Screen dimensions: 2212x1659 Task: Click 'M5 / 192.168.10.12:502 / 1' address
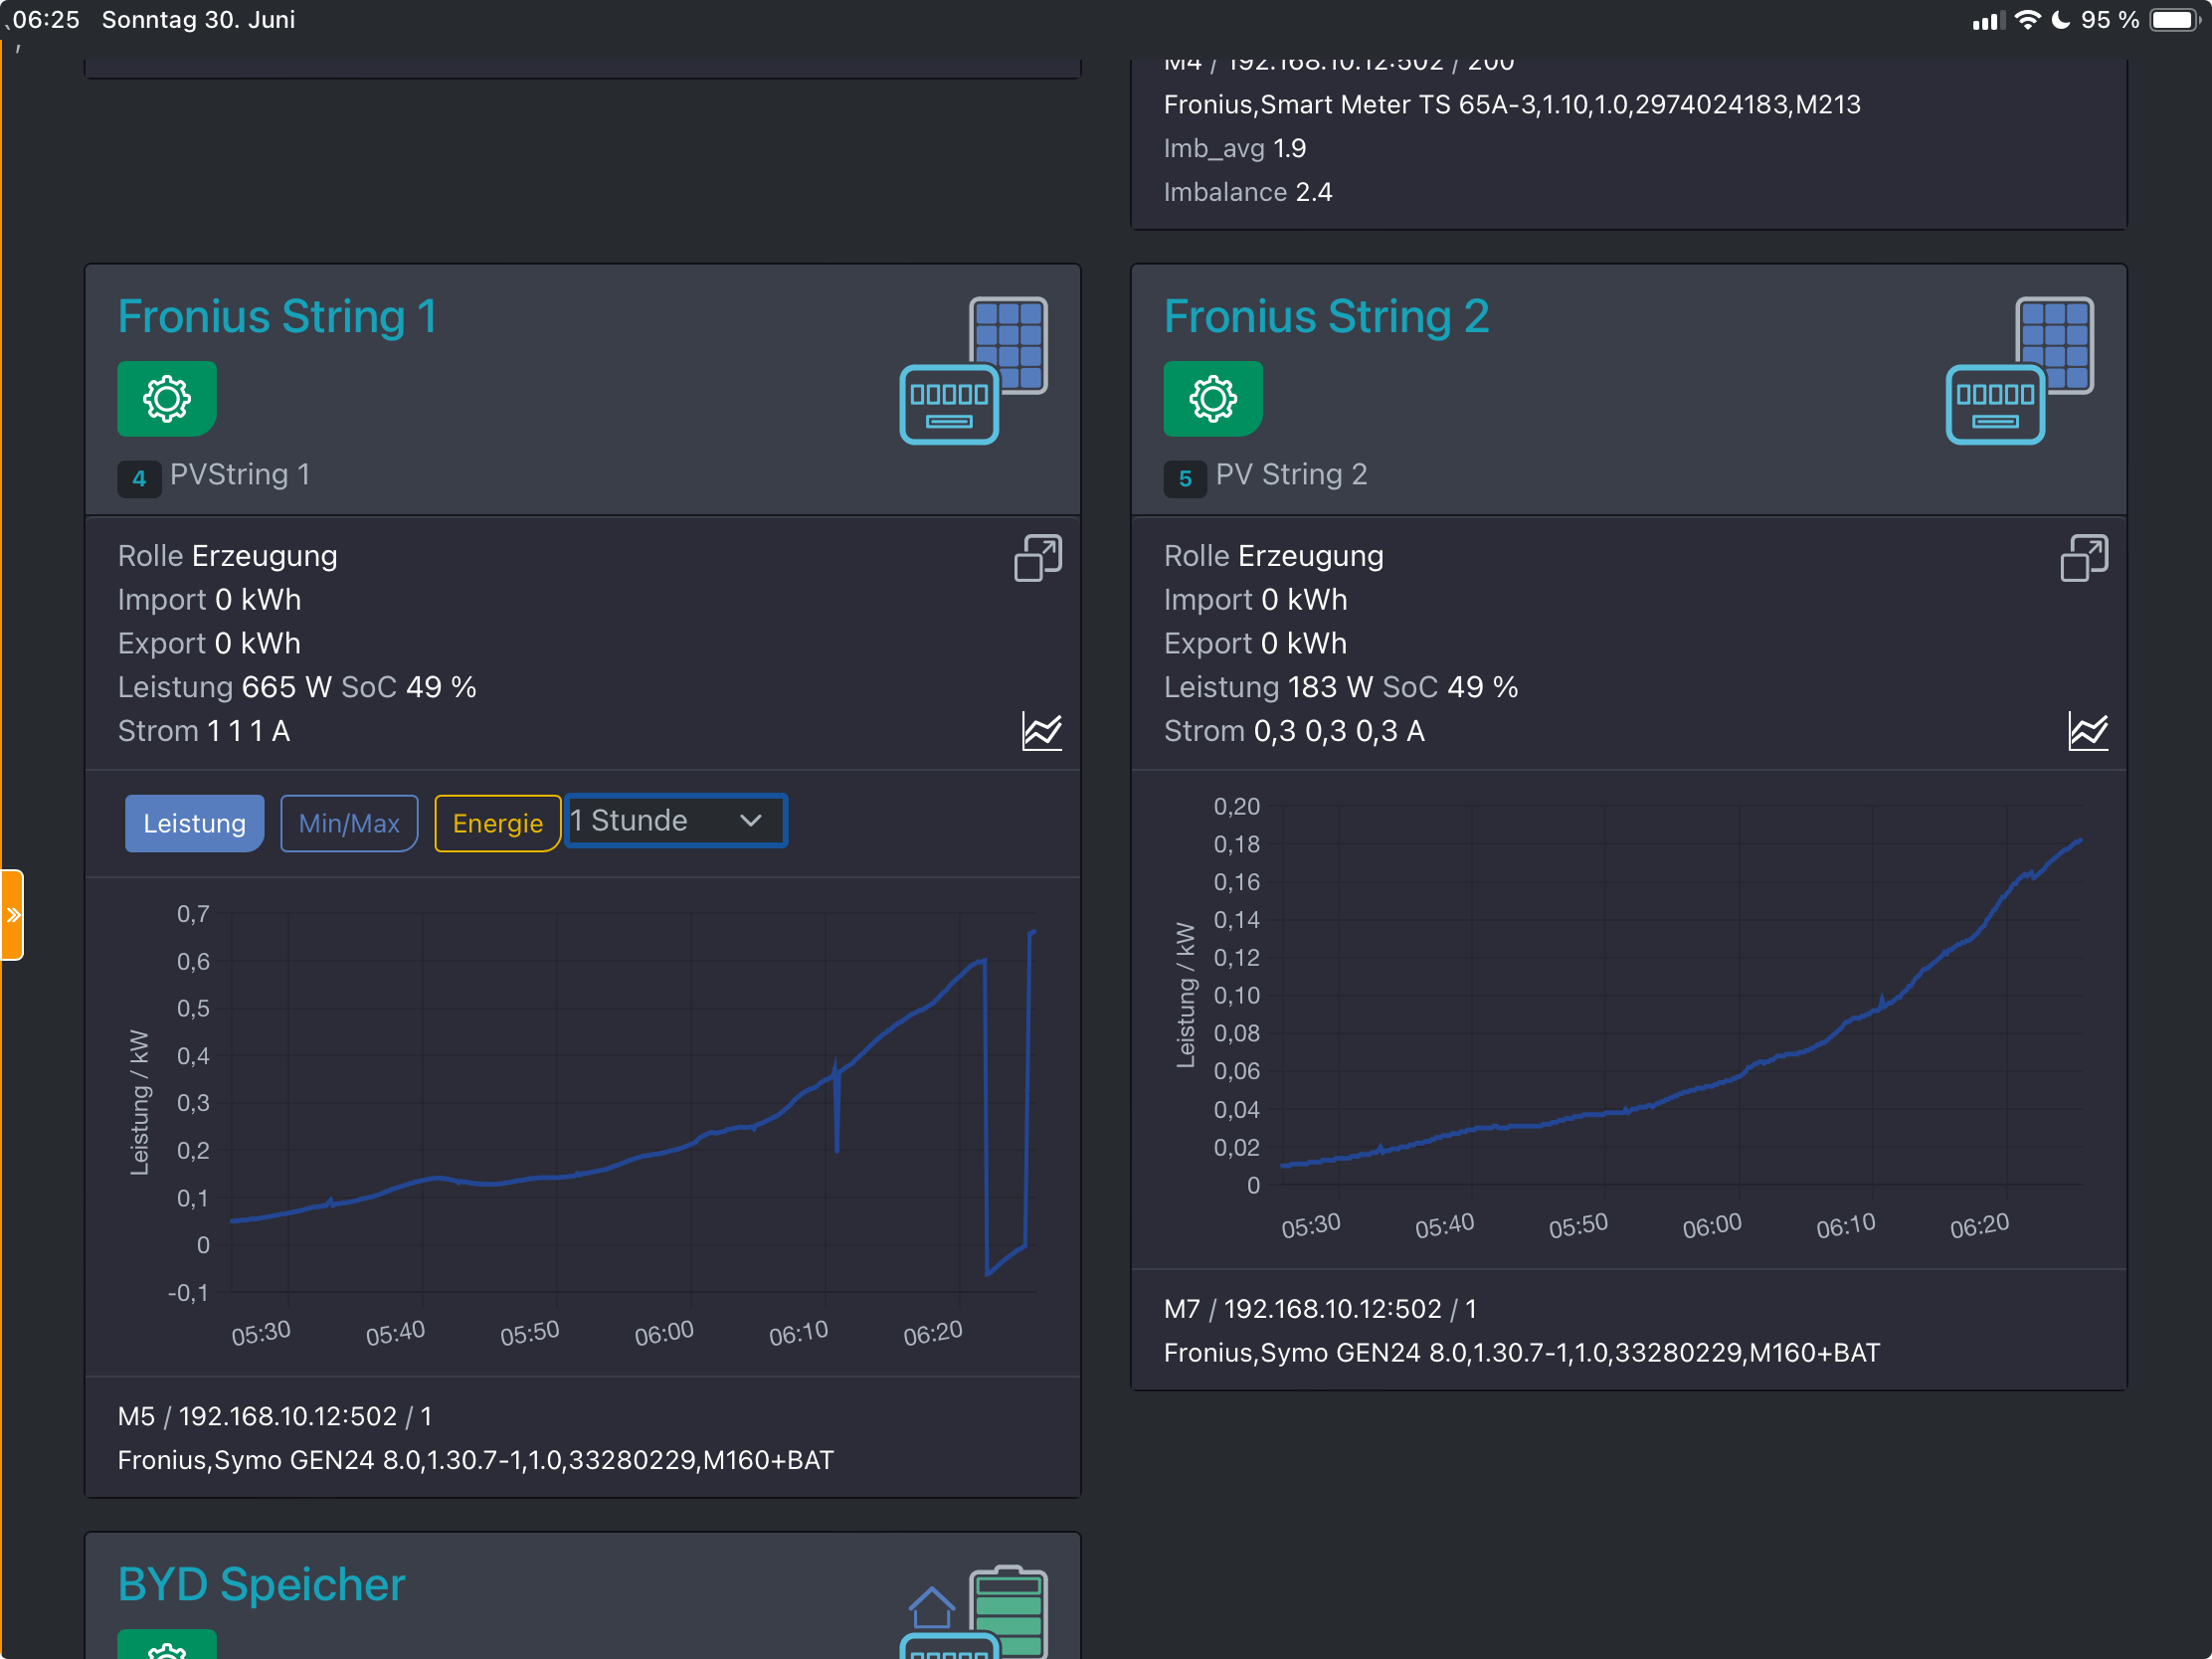[x=275, y=1416]
